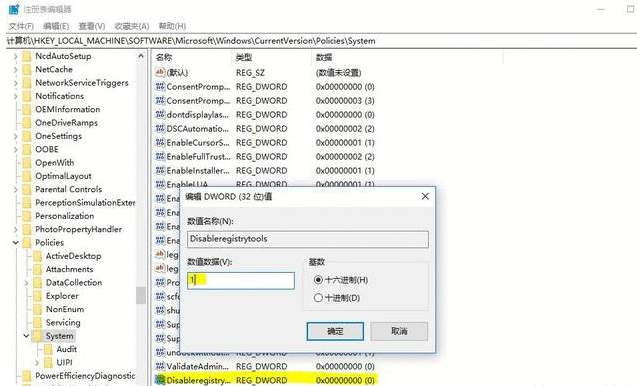
Task: Click the Registry Editor app icon in title bar
Action: 14,9
